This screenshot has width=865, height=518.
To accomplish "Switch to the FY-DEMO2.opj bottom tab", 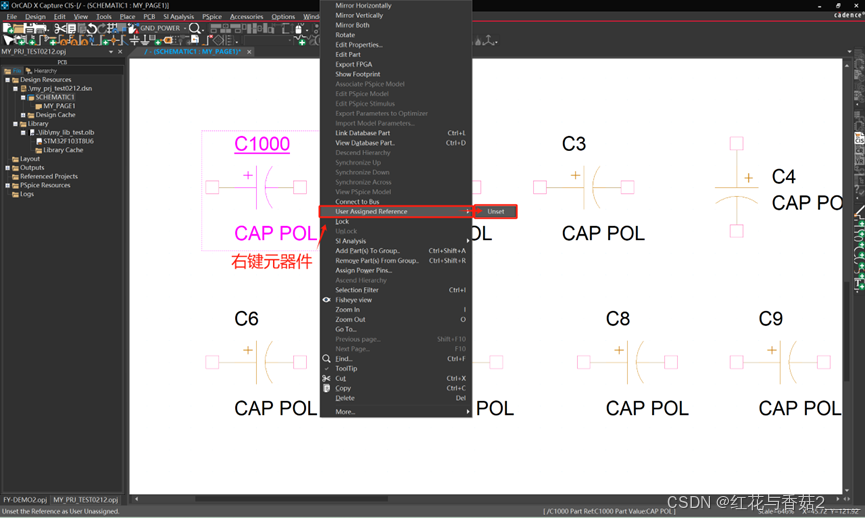I will 25,500.
